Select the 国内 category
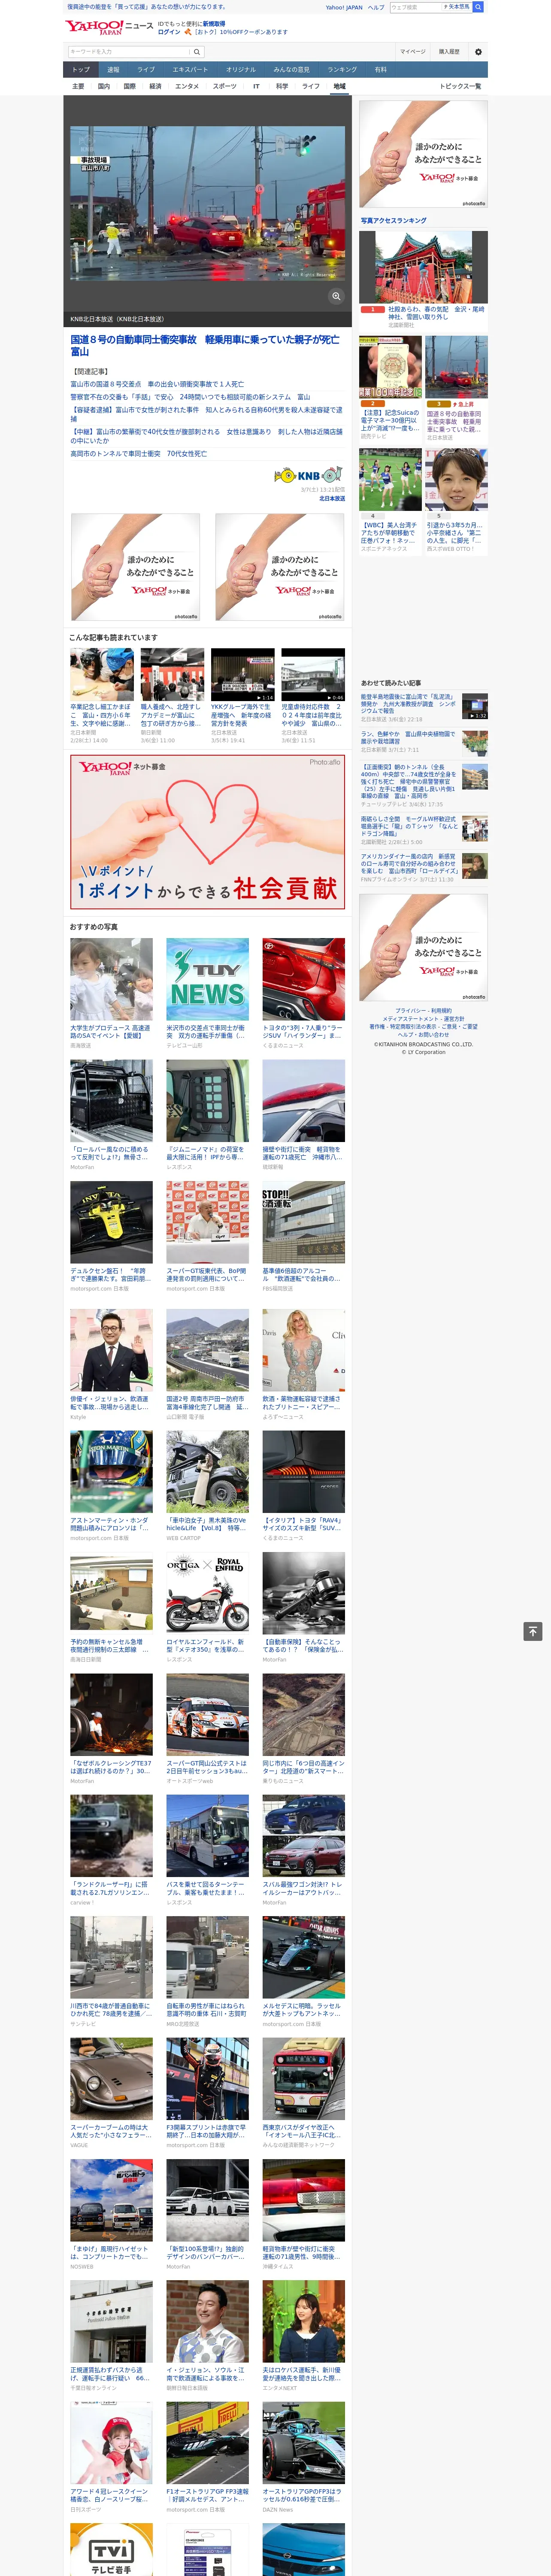Image resolution: width=551 pixels, height=2576 pixels. coord(104,86)
